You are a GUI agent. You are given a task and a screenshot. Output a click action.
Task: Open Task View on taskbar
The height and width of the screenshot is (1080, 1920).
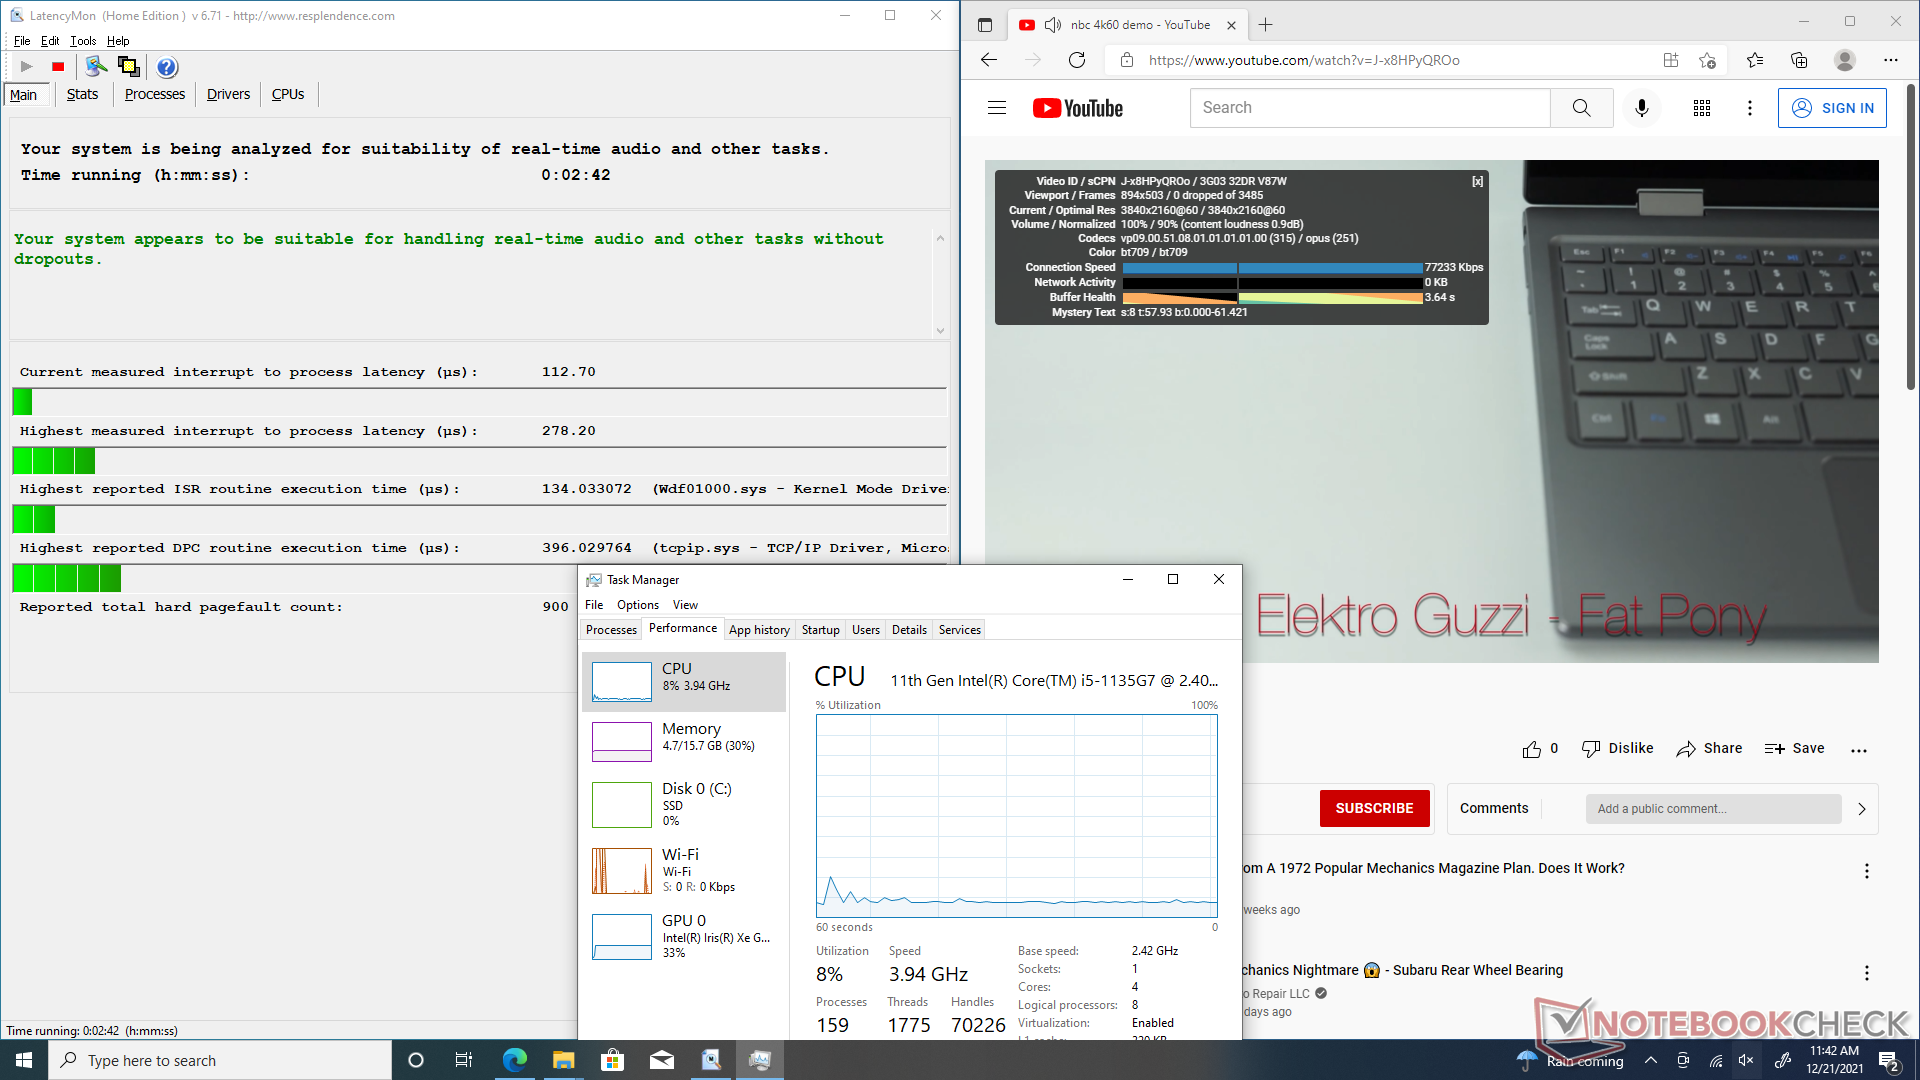[464, 1060]
